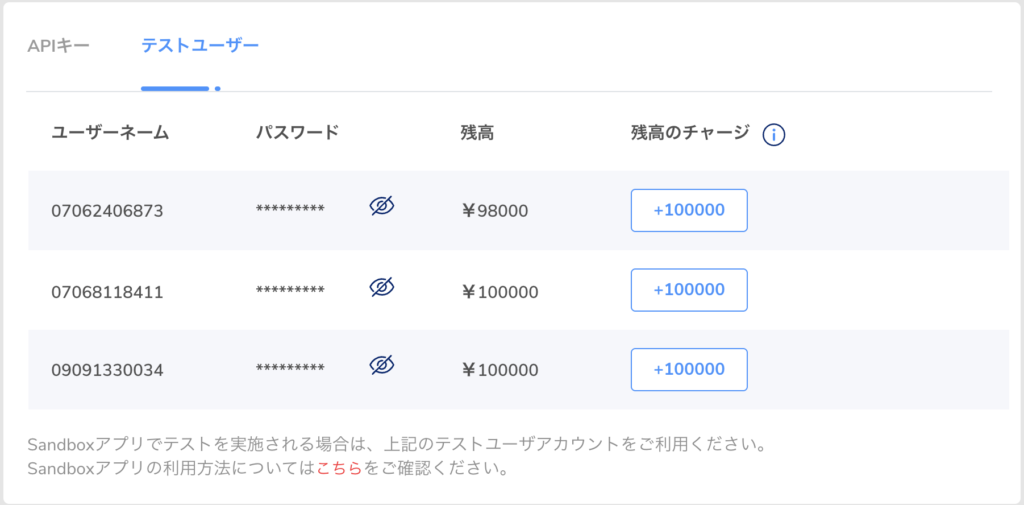The width and height of the screenshot is (1024, 505).
Task: Switch to the APIキー tab
Action: pos(60,46)
